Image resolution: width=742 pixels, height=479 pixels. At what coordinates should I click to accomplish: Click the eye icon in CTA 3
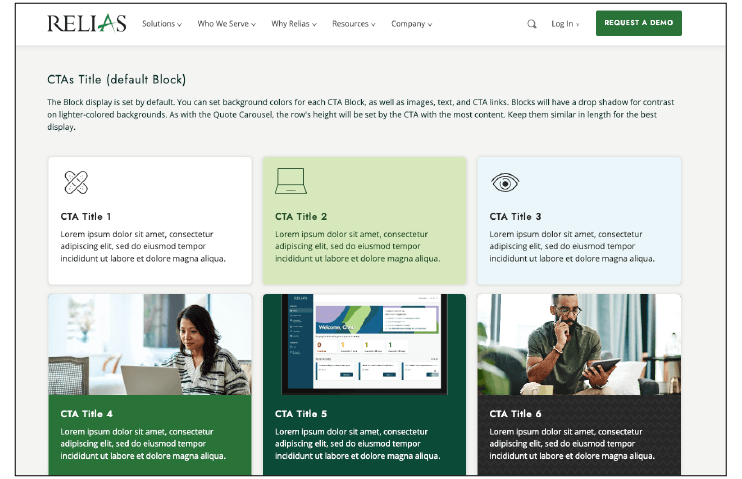click(505, 182)
